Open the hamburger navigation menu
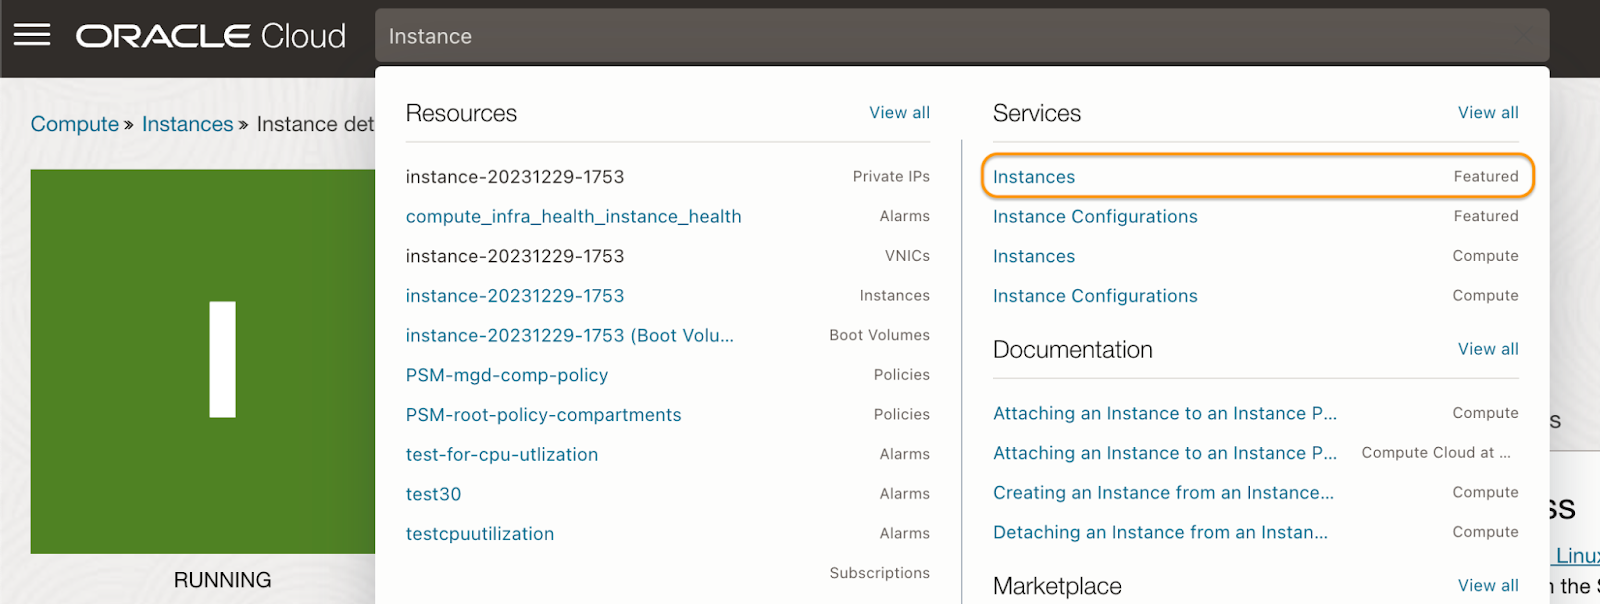 point(32,36)
